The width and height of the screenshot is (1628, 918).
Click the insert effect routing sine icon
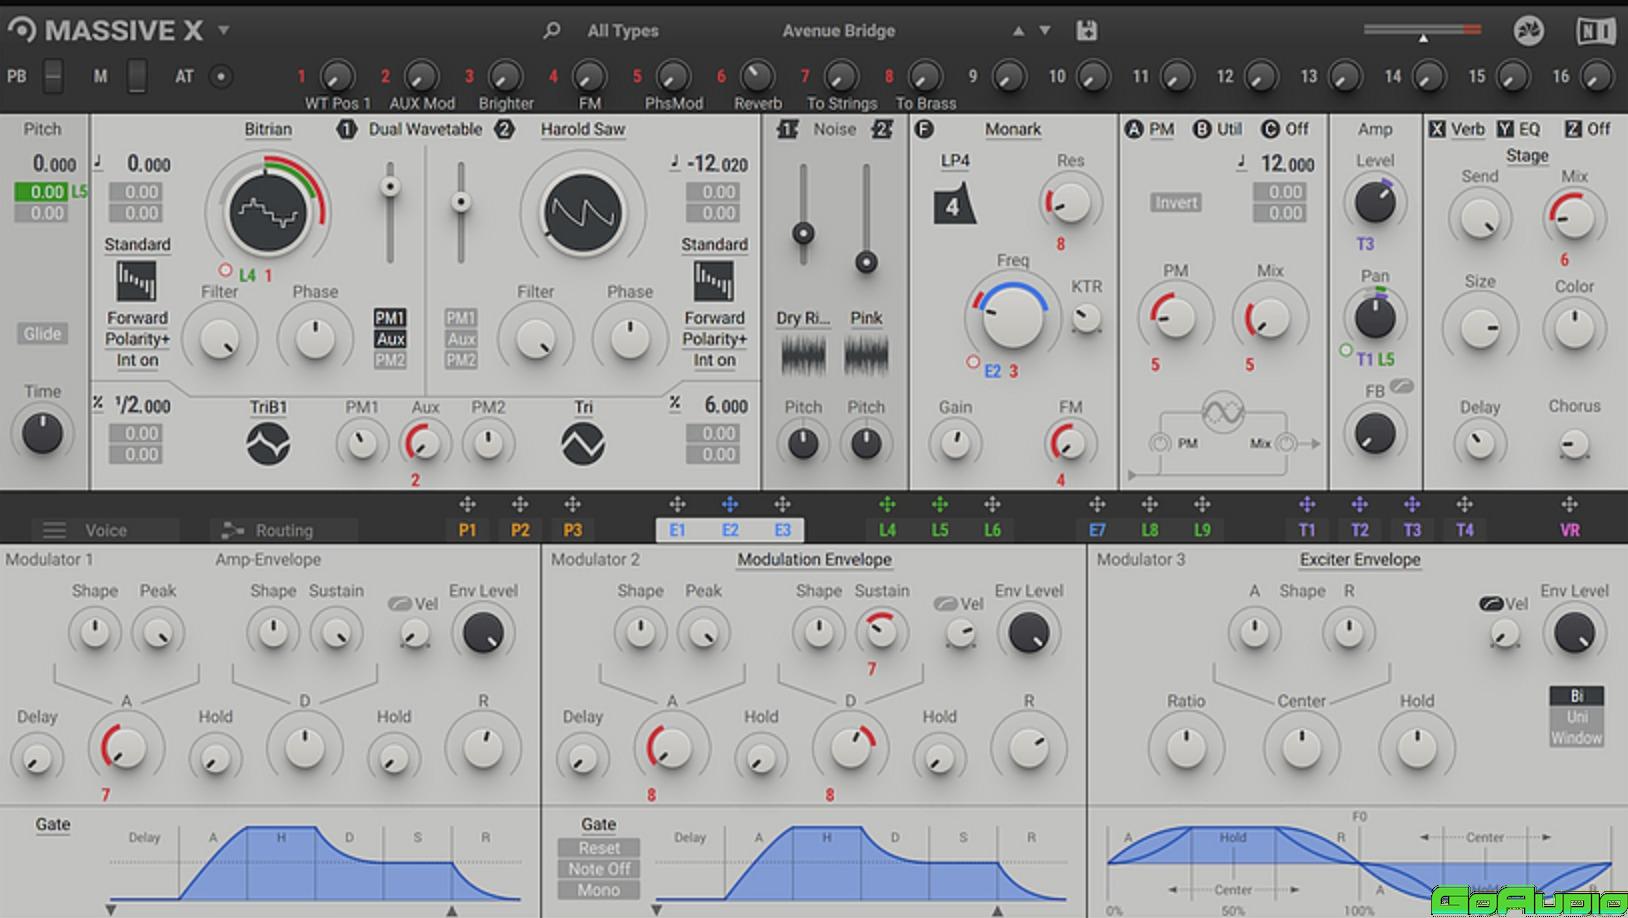point(1223,412)
